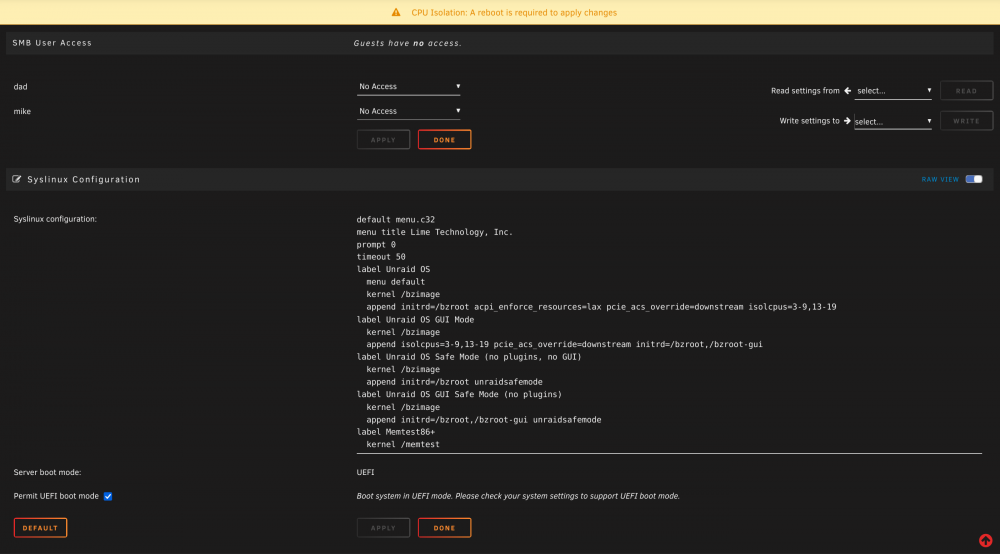The height and width of the screenshot is (554, 1000).
Task: Click the Guests have no access text
Action: [408, 43]
